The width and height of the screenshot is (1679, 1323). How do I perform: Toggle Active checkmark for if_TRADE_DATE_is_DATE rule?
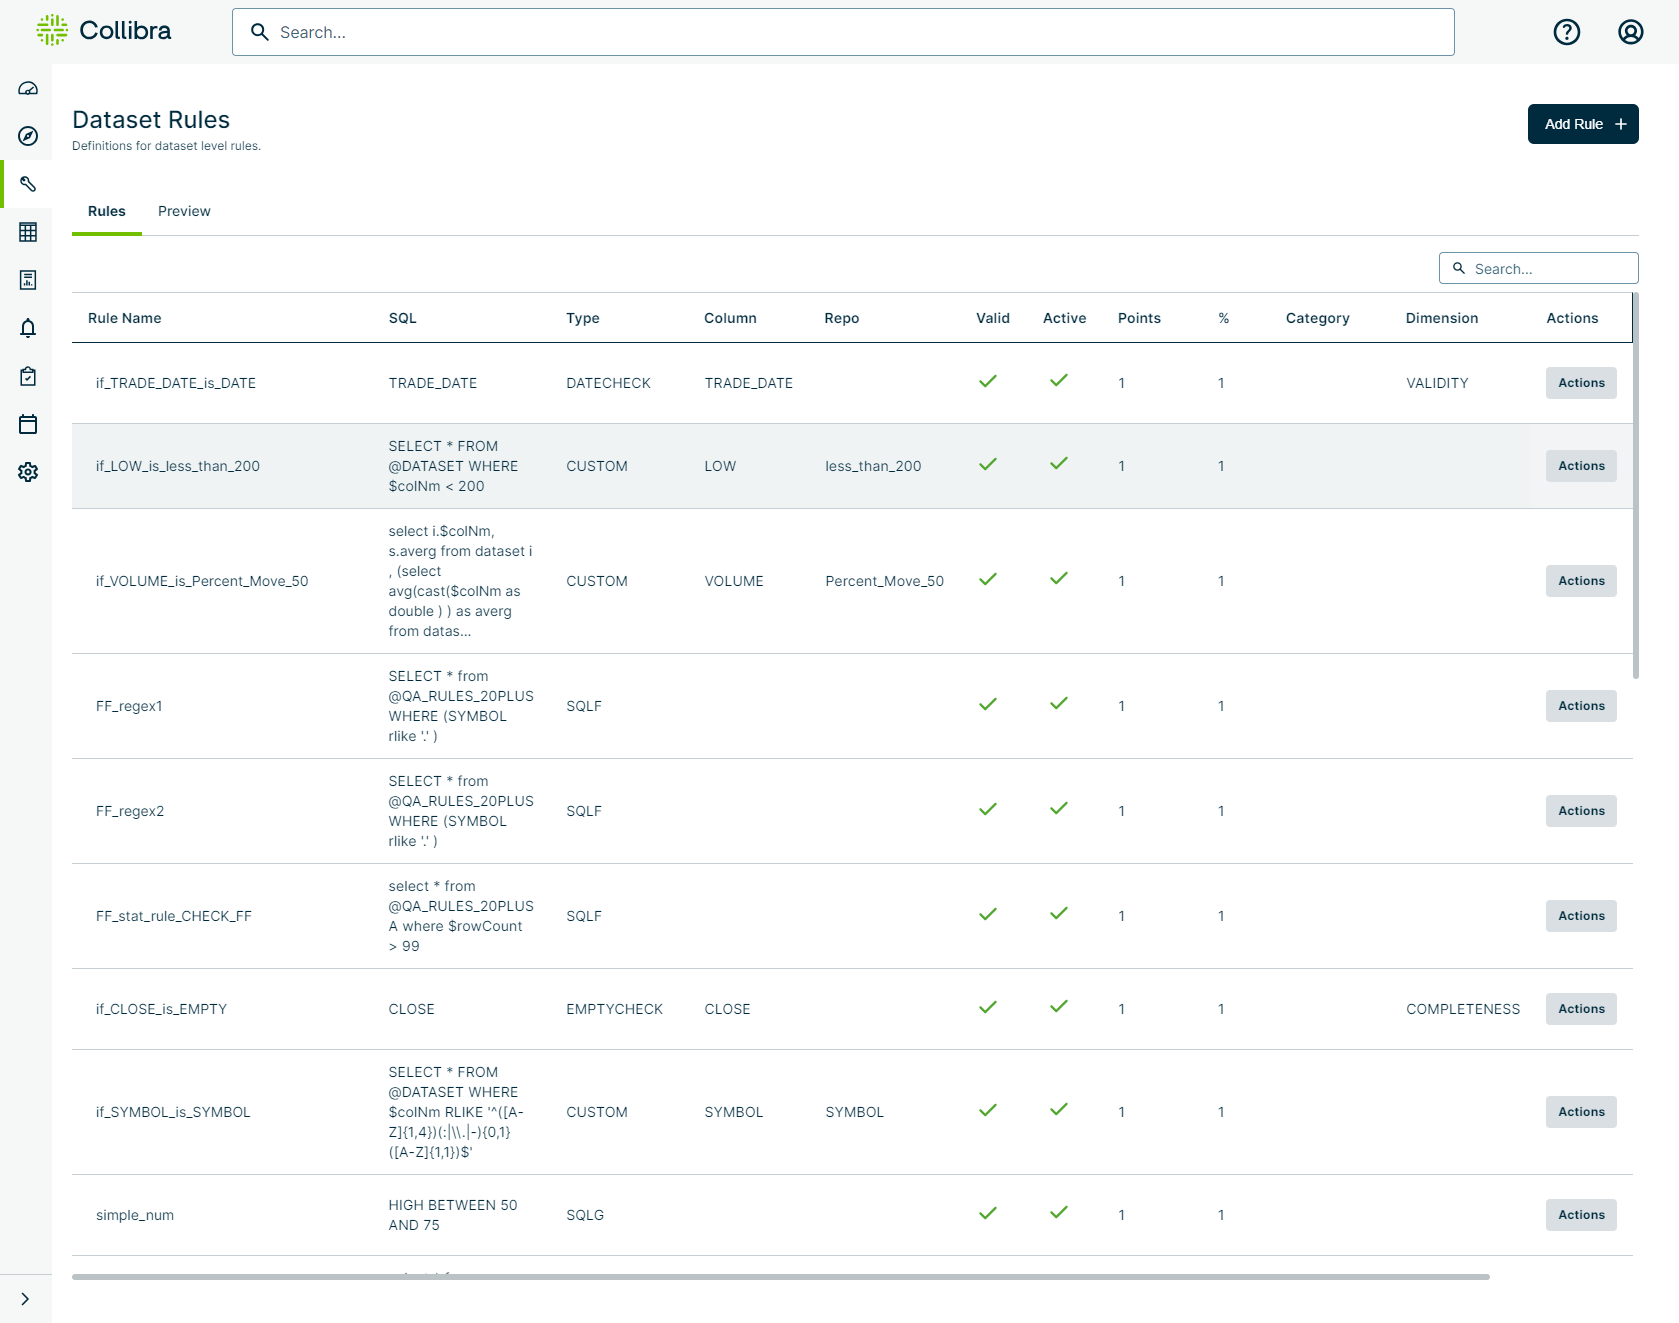point(1058,381)
